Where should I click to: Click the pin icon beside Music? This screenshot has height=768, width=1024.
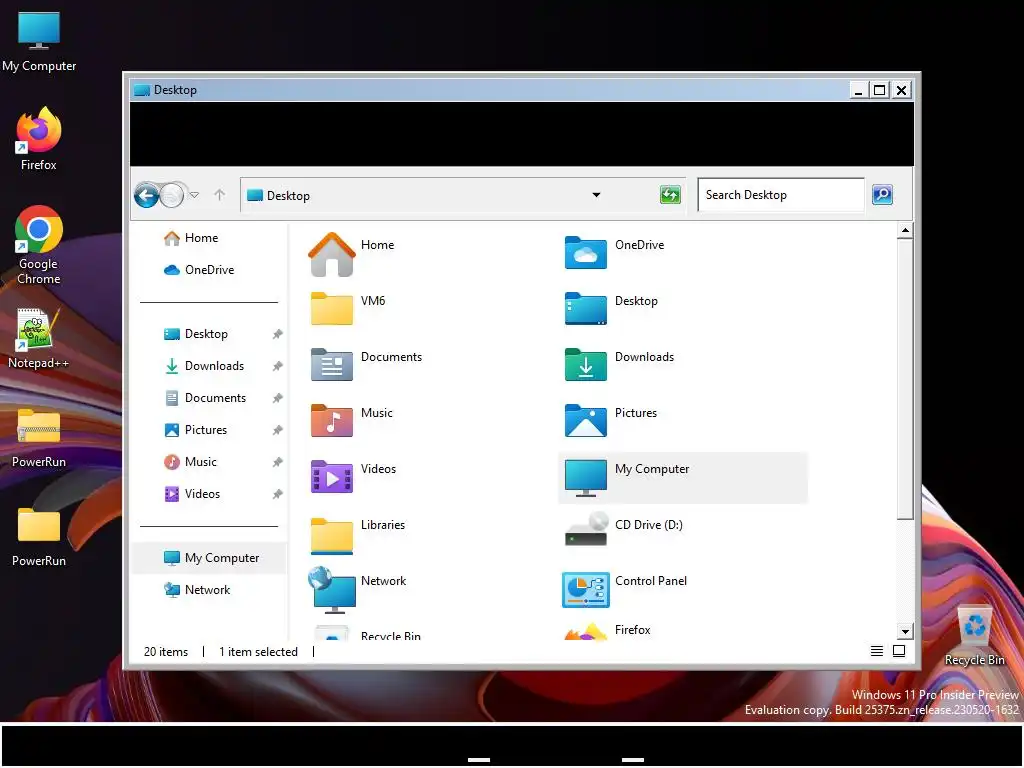point(278,462)
